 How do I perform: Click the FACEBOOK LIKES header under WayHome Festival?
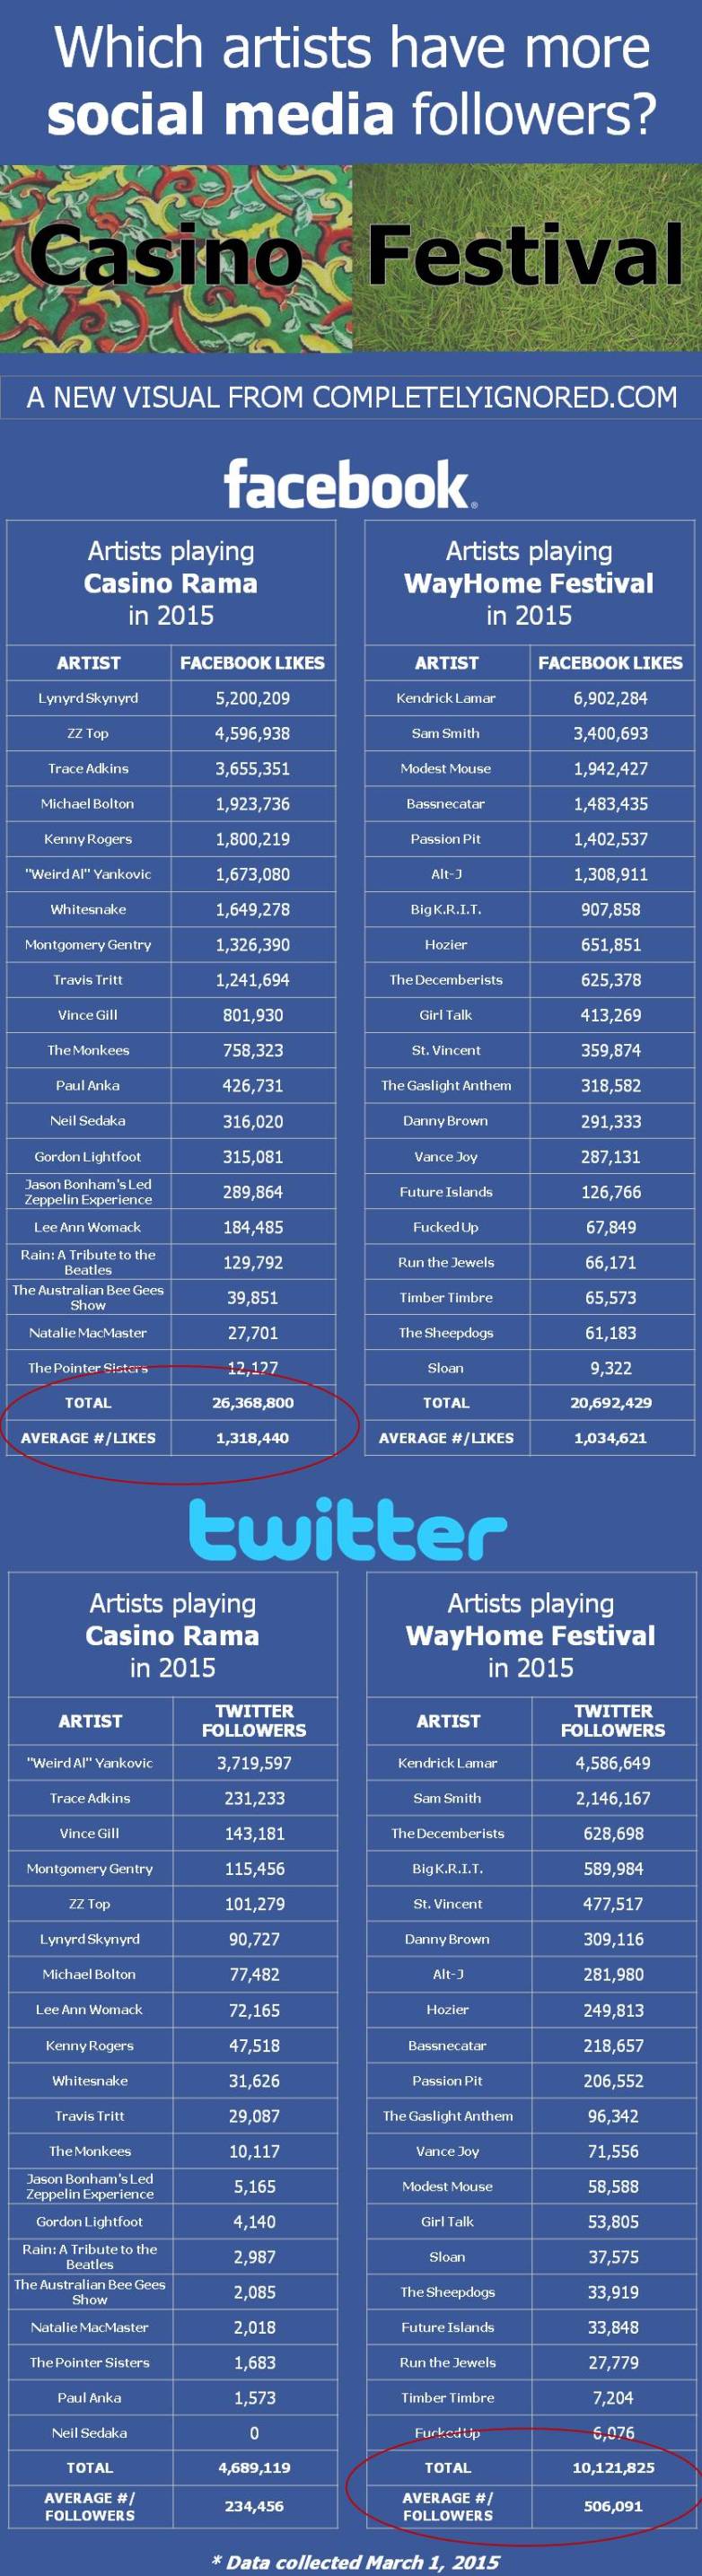pos(610,663)
